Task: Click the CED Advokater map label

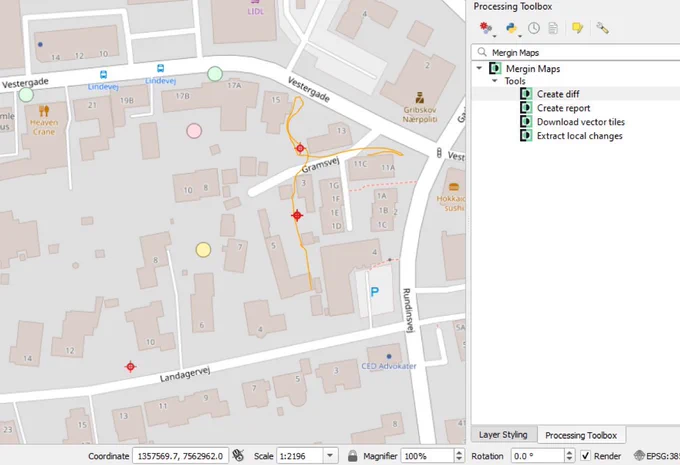Action: [389, 366]
